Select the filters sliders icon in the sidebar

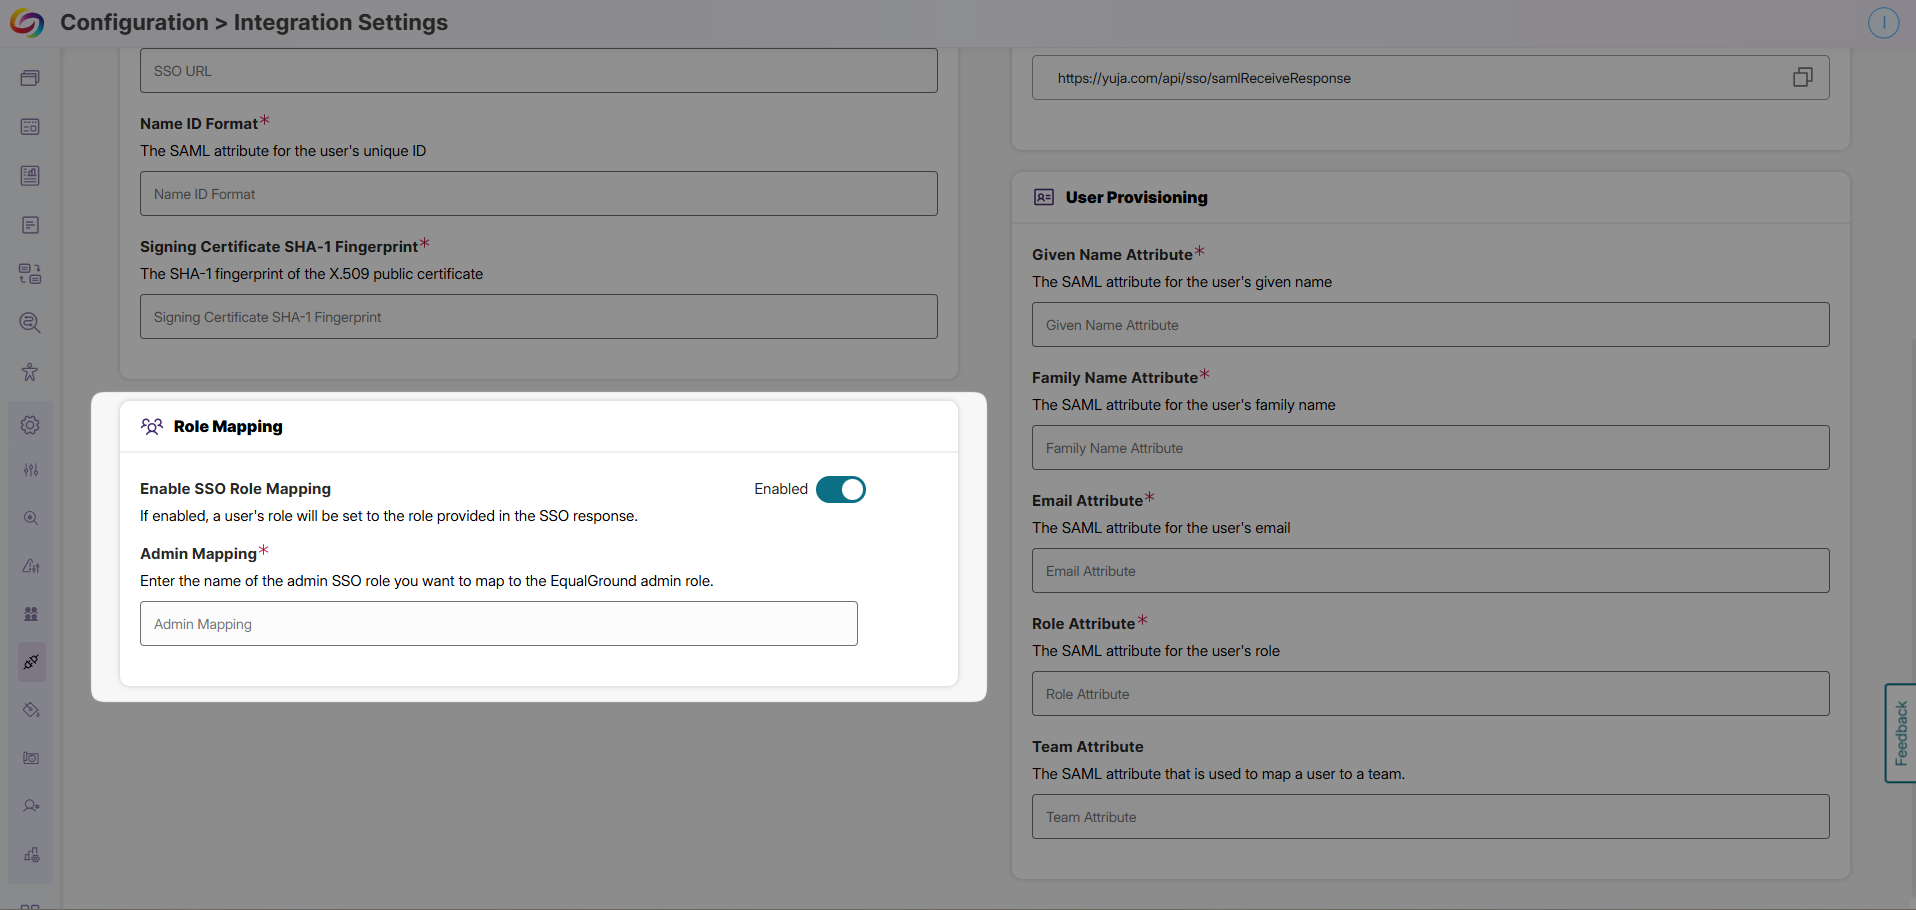[30, 470]
